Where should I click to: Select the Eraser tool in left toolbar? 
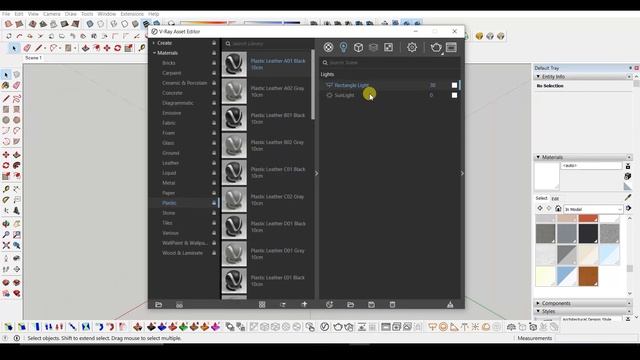click(x=16, y=85)
